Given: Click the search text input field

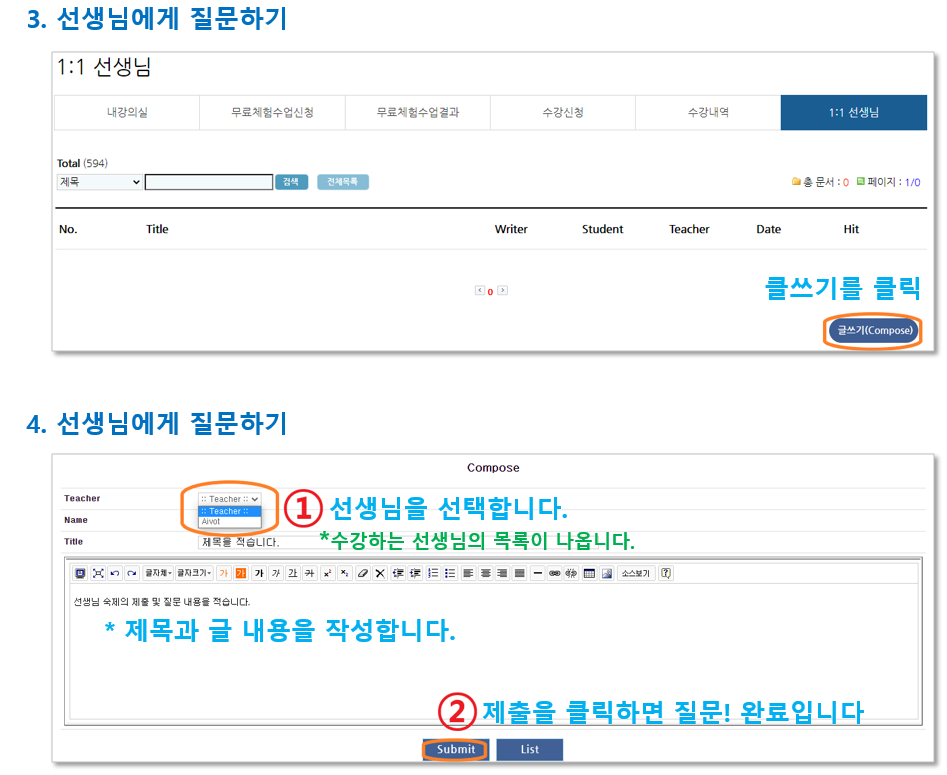Looking at the screenshot, I should coord(209,182).
